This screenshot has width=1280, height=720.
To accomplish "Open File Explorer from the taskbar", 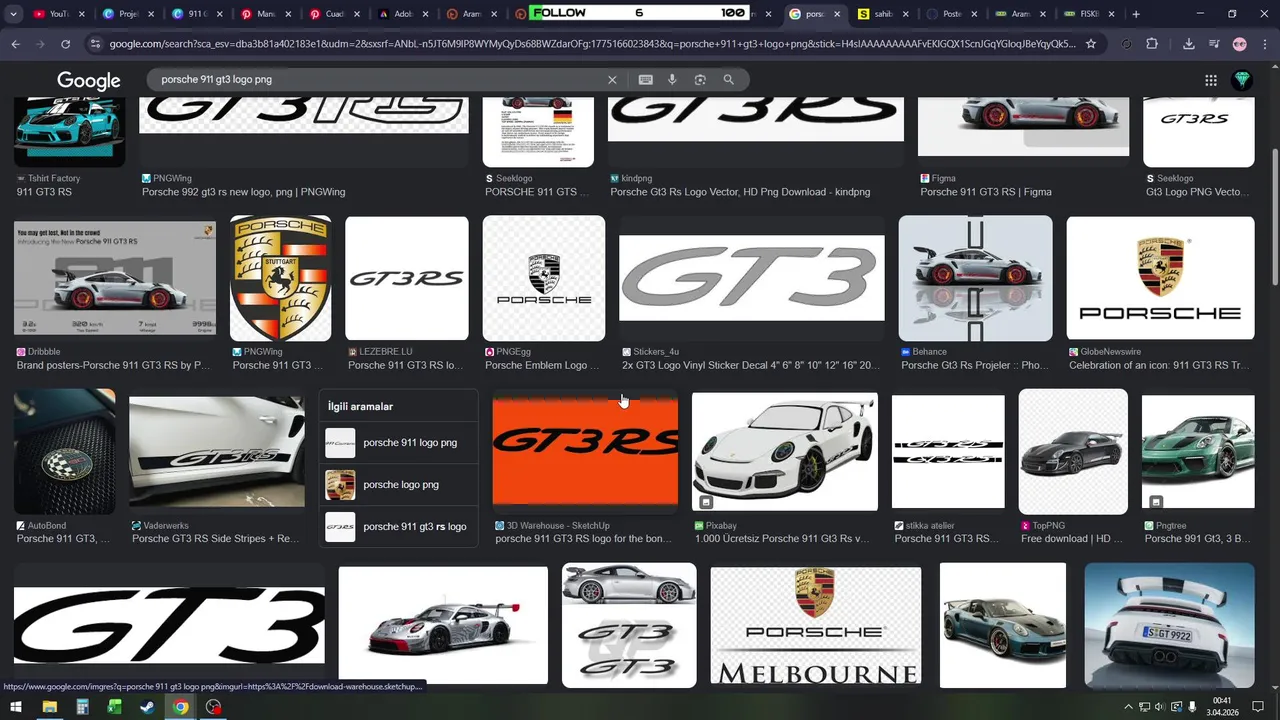I will click(49, 707).
